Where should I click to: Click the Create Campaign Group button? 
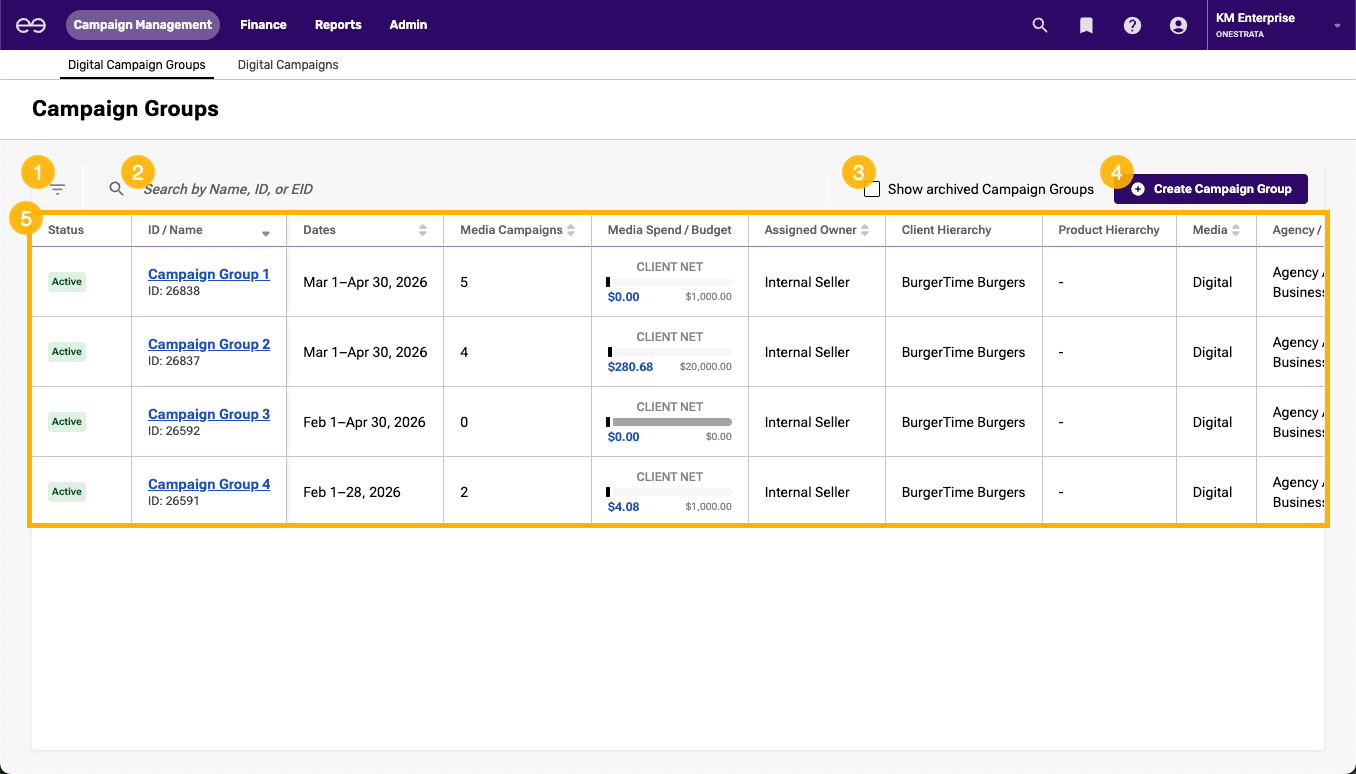point(1210,189)
